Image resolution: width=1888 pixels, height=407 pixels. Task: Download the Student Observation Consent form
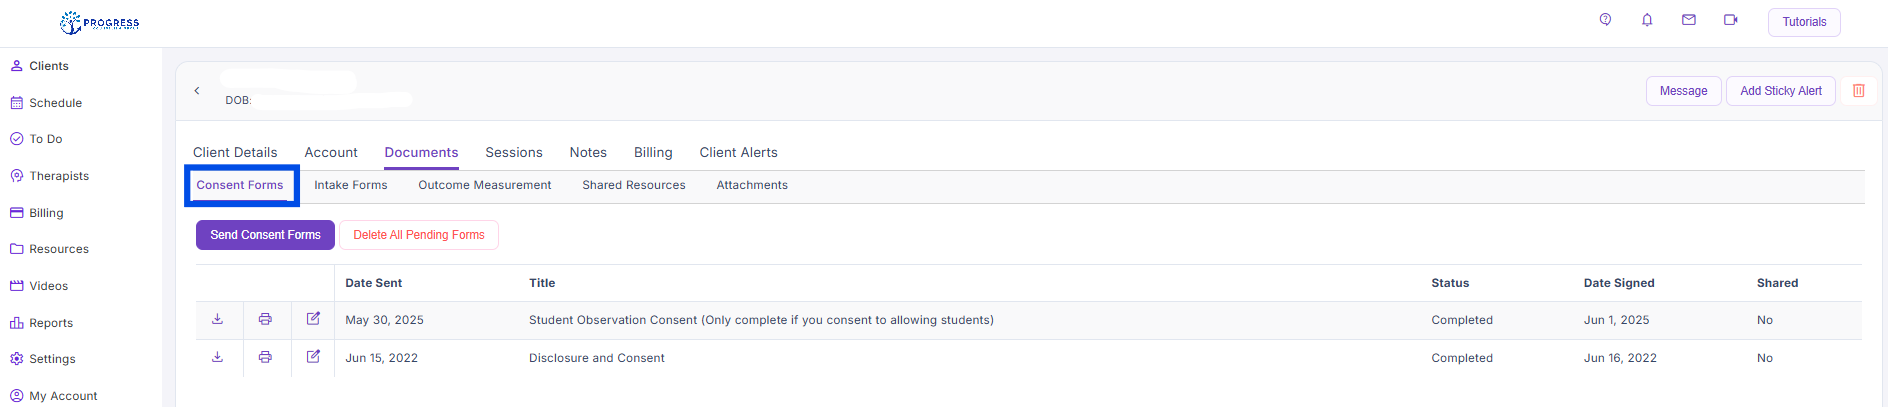pyautogui.click(x=217, y=319)
